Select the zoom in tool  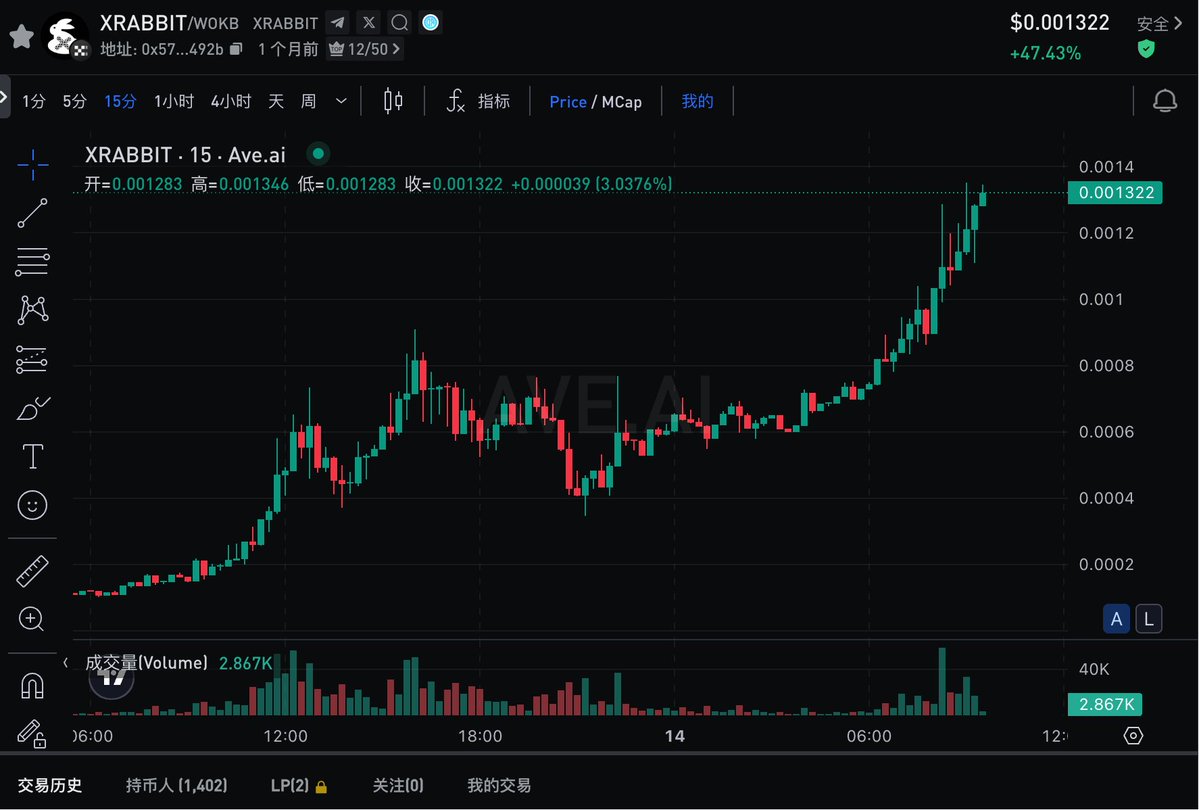31,619
